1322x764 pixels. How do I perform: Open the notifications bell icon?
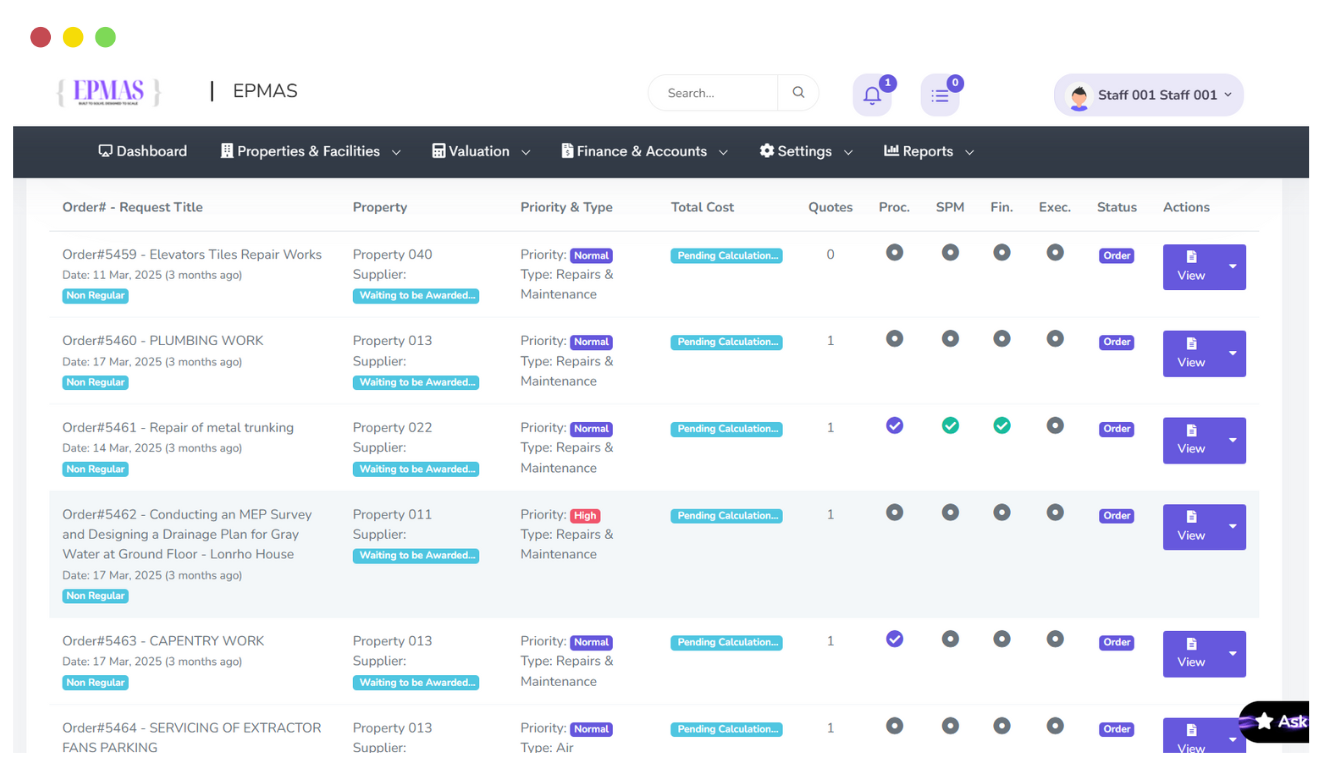click(x=872, y=96)
